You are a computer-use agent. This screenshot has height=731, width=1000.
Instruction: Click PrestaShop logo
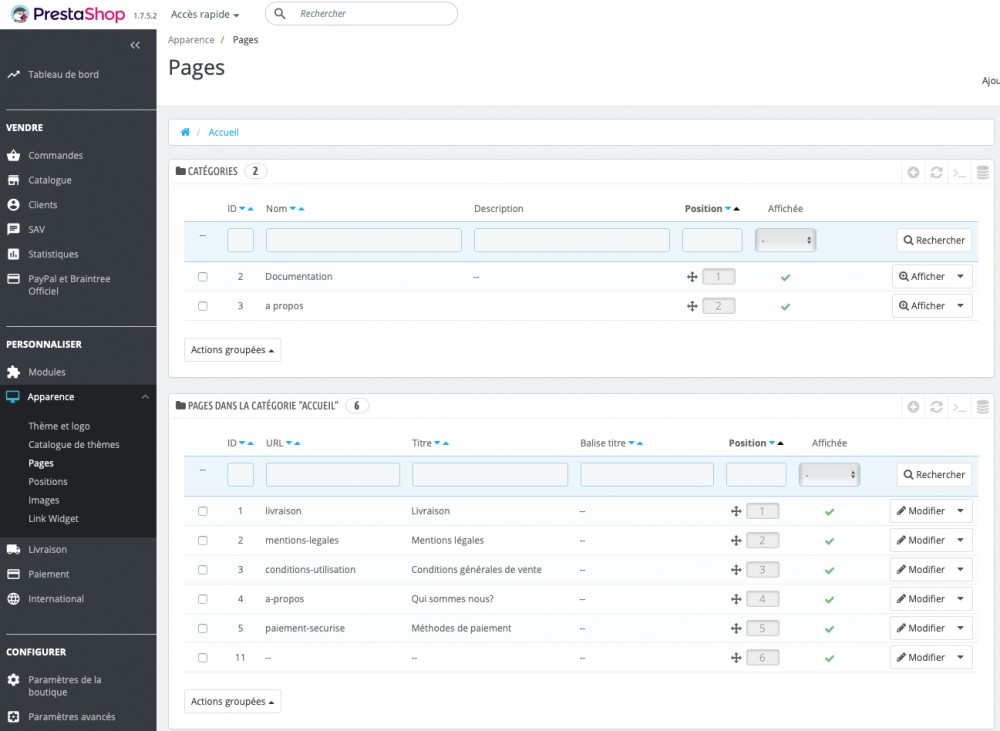tap(68, 14)
